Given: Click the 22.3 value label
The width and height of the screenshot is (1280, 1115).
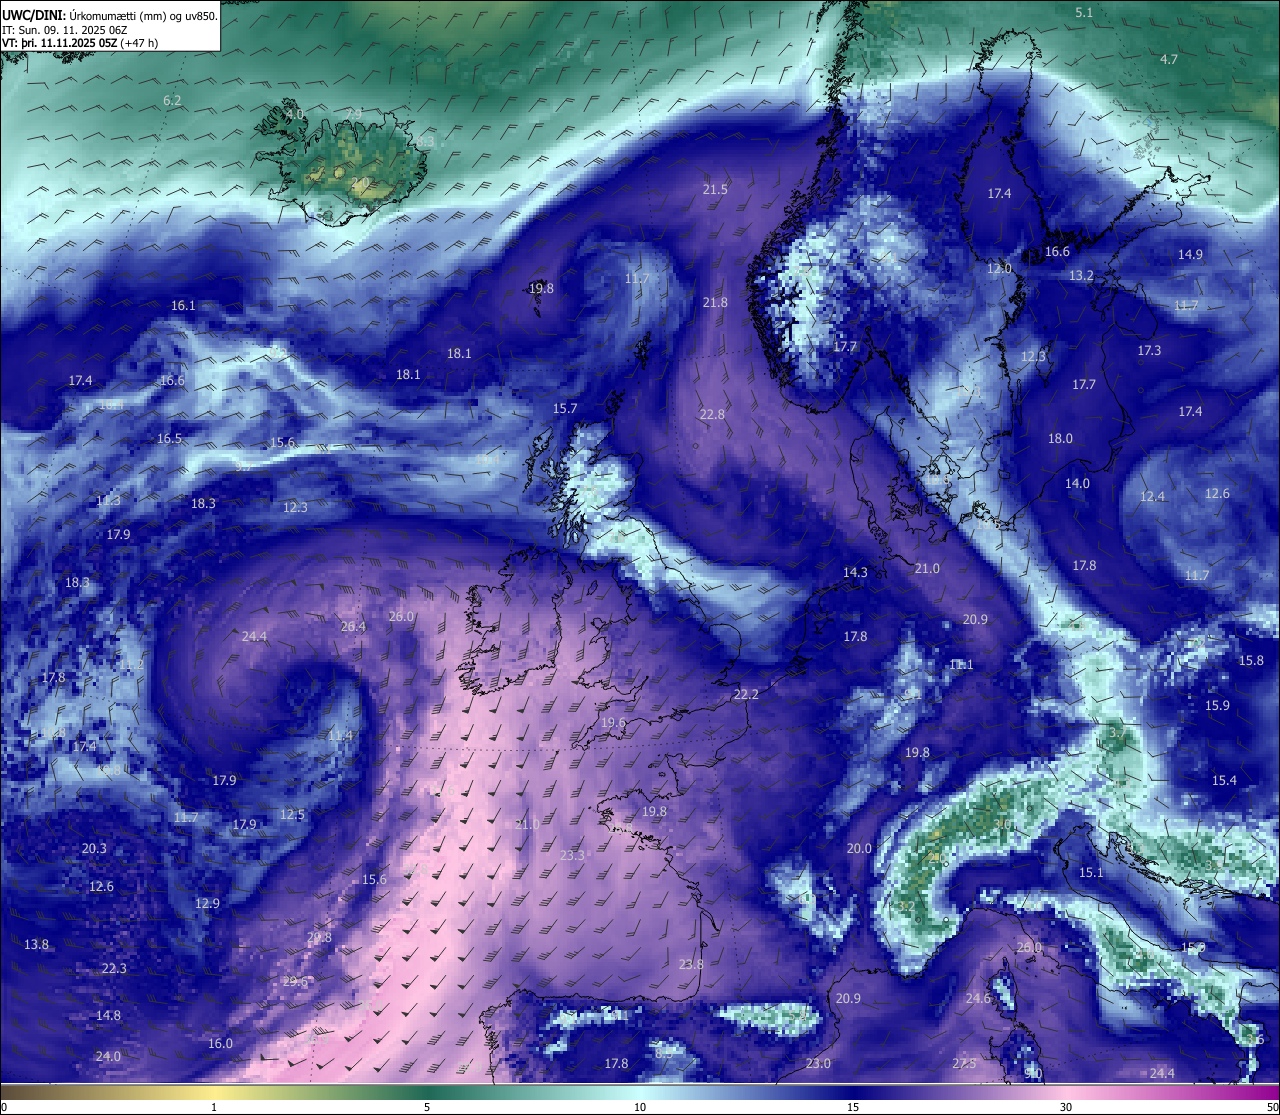Looking at the screenshot, I should pyautogui.click(x=114, y=968).
